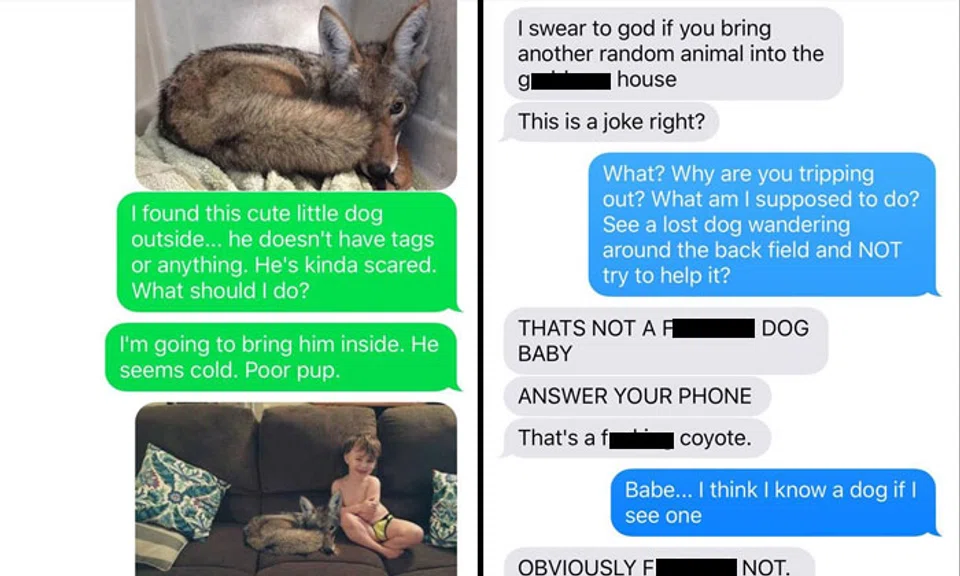
Task: Open the photo of toddler on couch
Action: [x=296, y=488]
